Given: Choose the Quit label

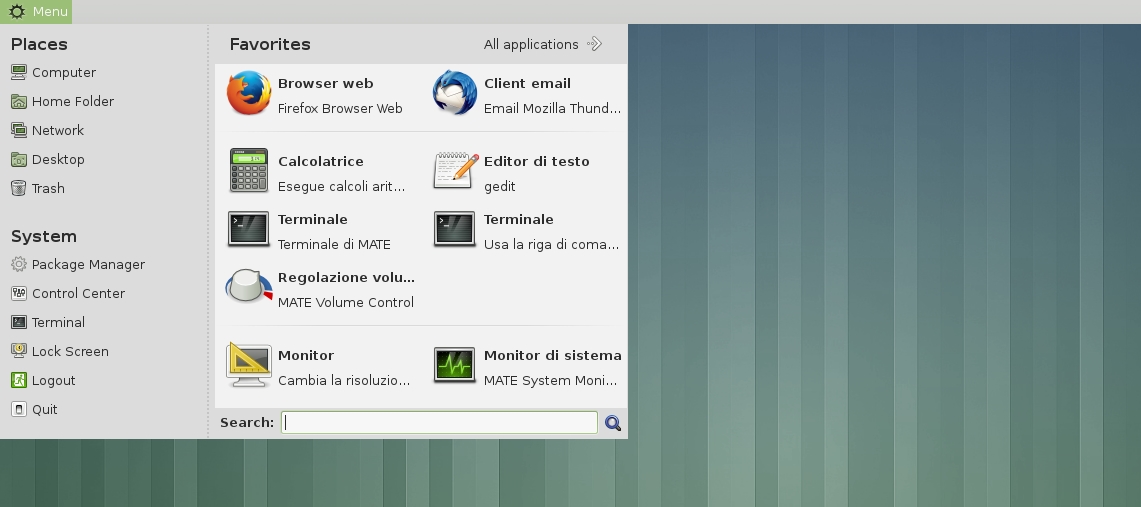Looking at the screenshot, I should click(45, 410).
